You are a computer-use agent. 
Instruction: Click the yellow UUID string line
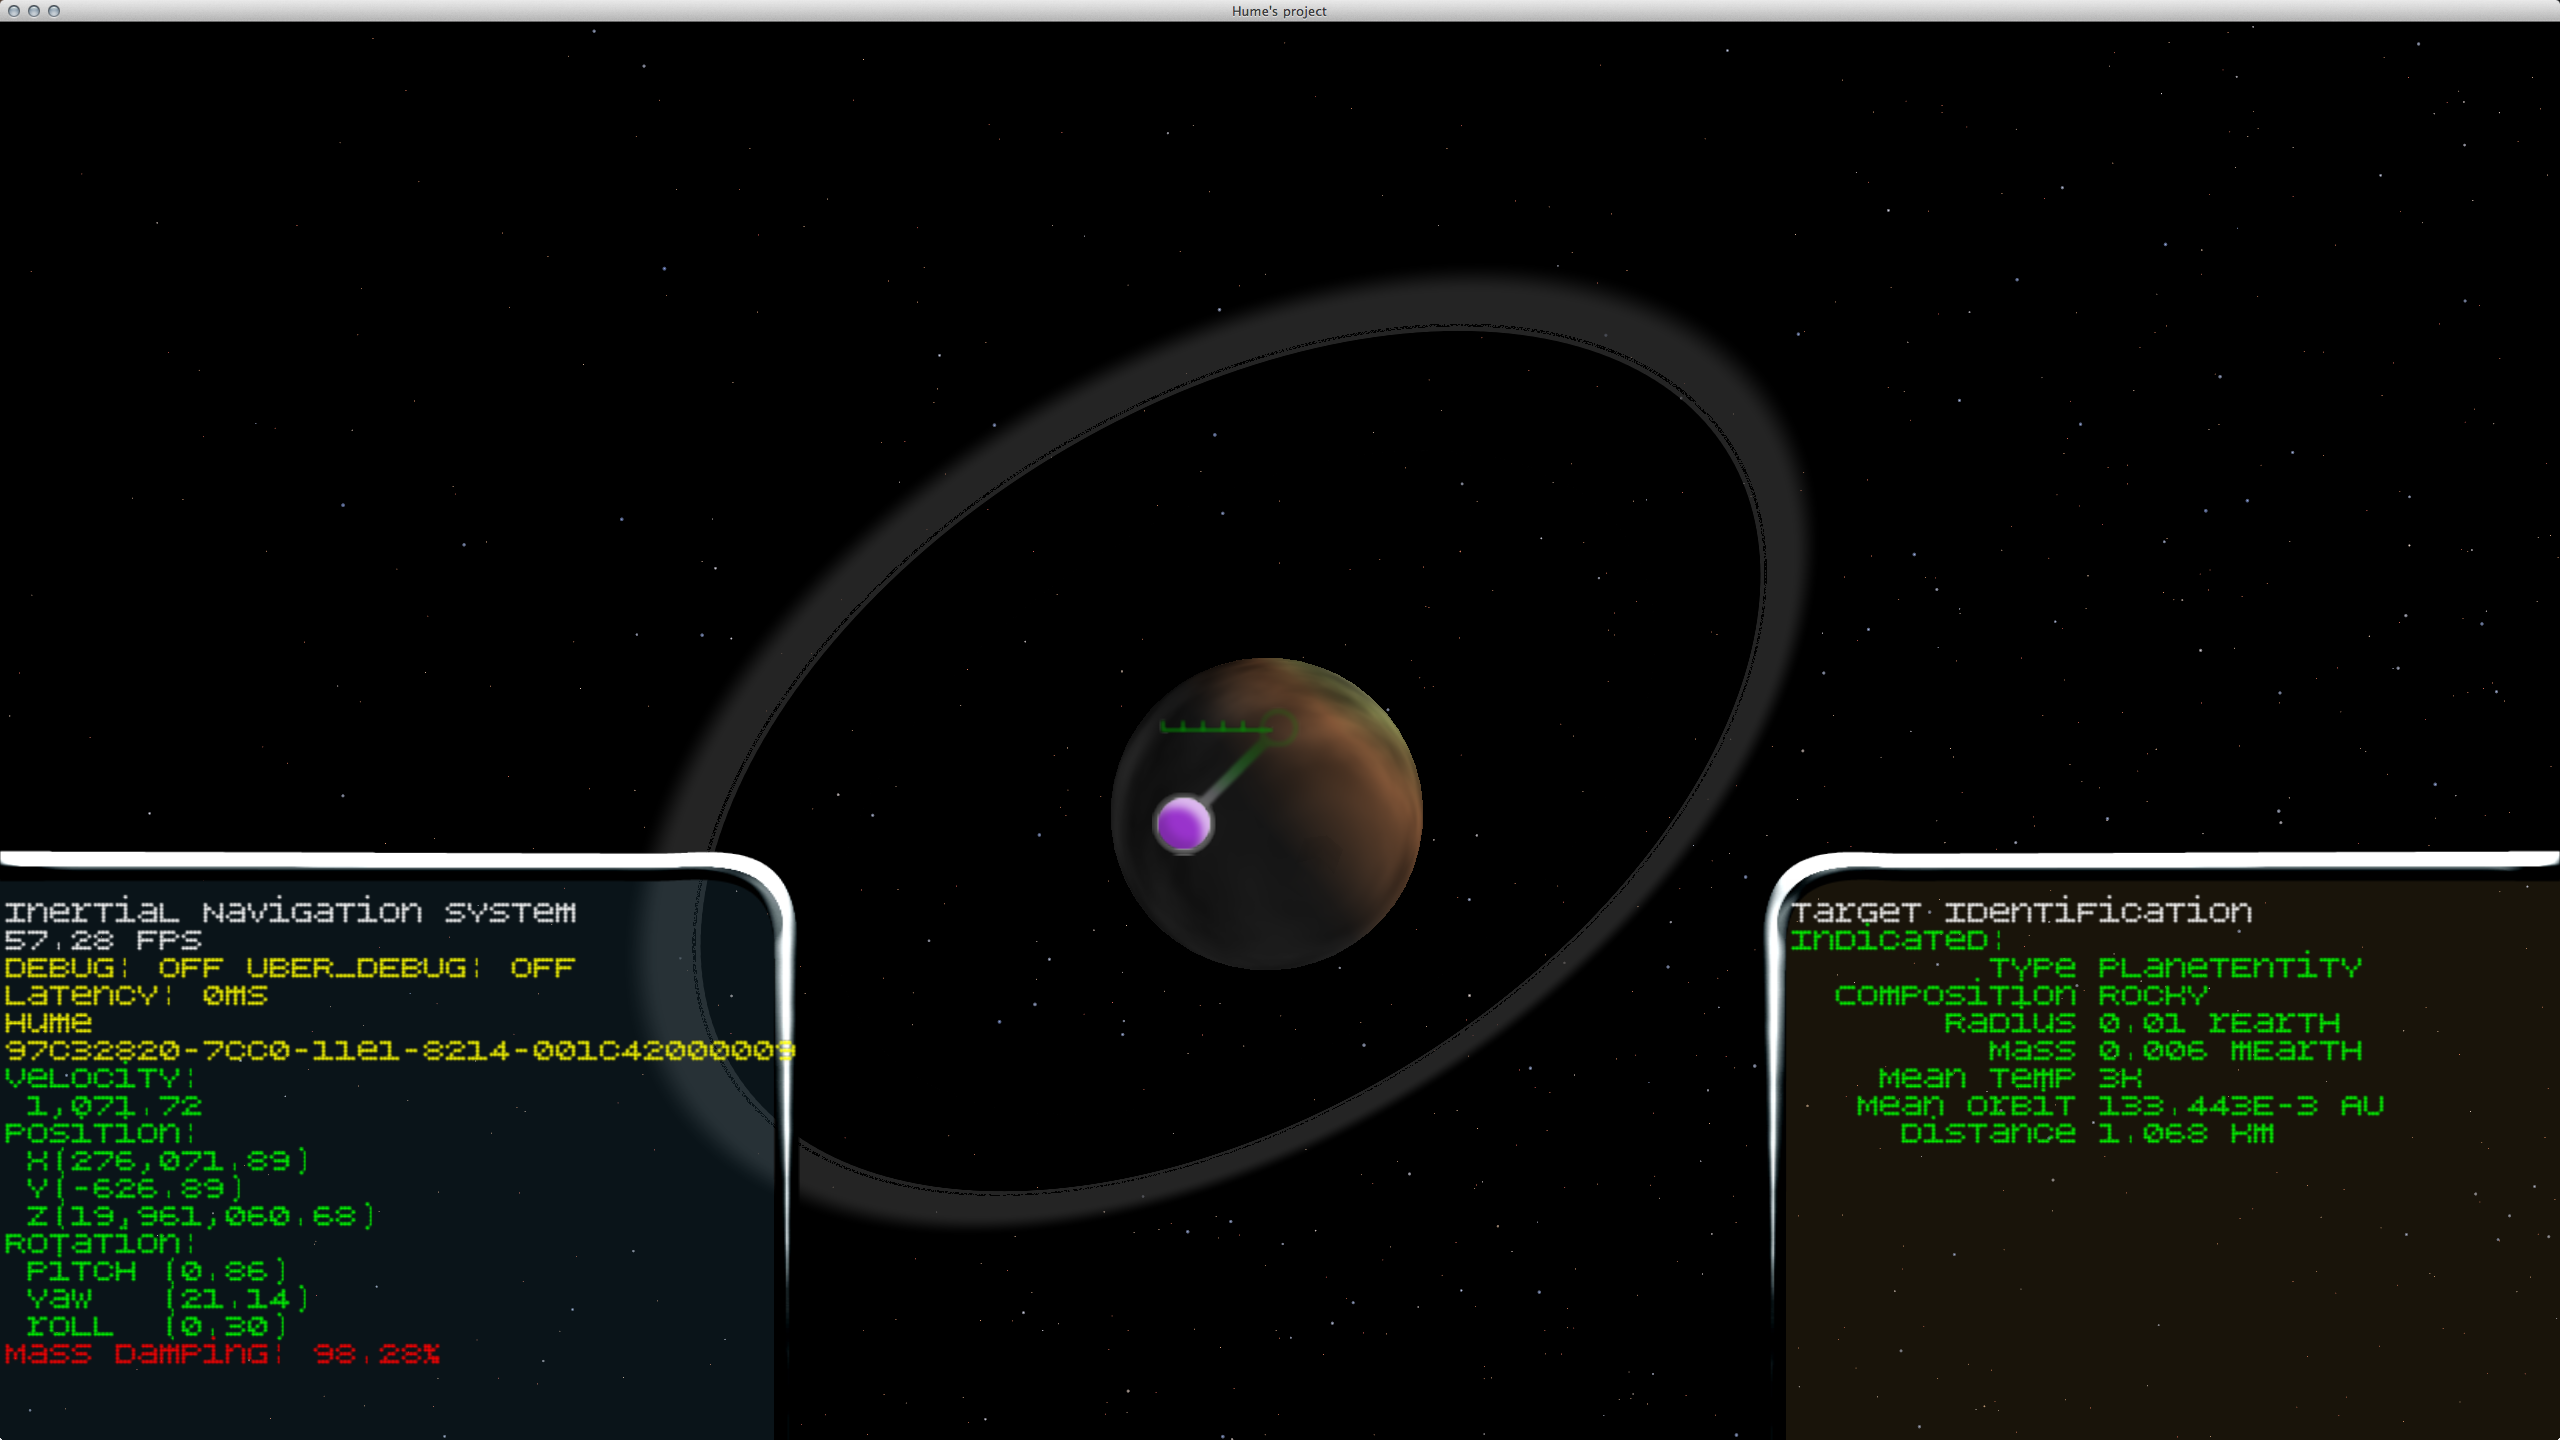[400, 1050]
